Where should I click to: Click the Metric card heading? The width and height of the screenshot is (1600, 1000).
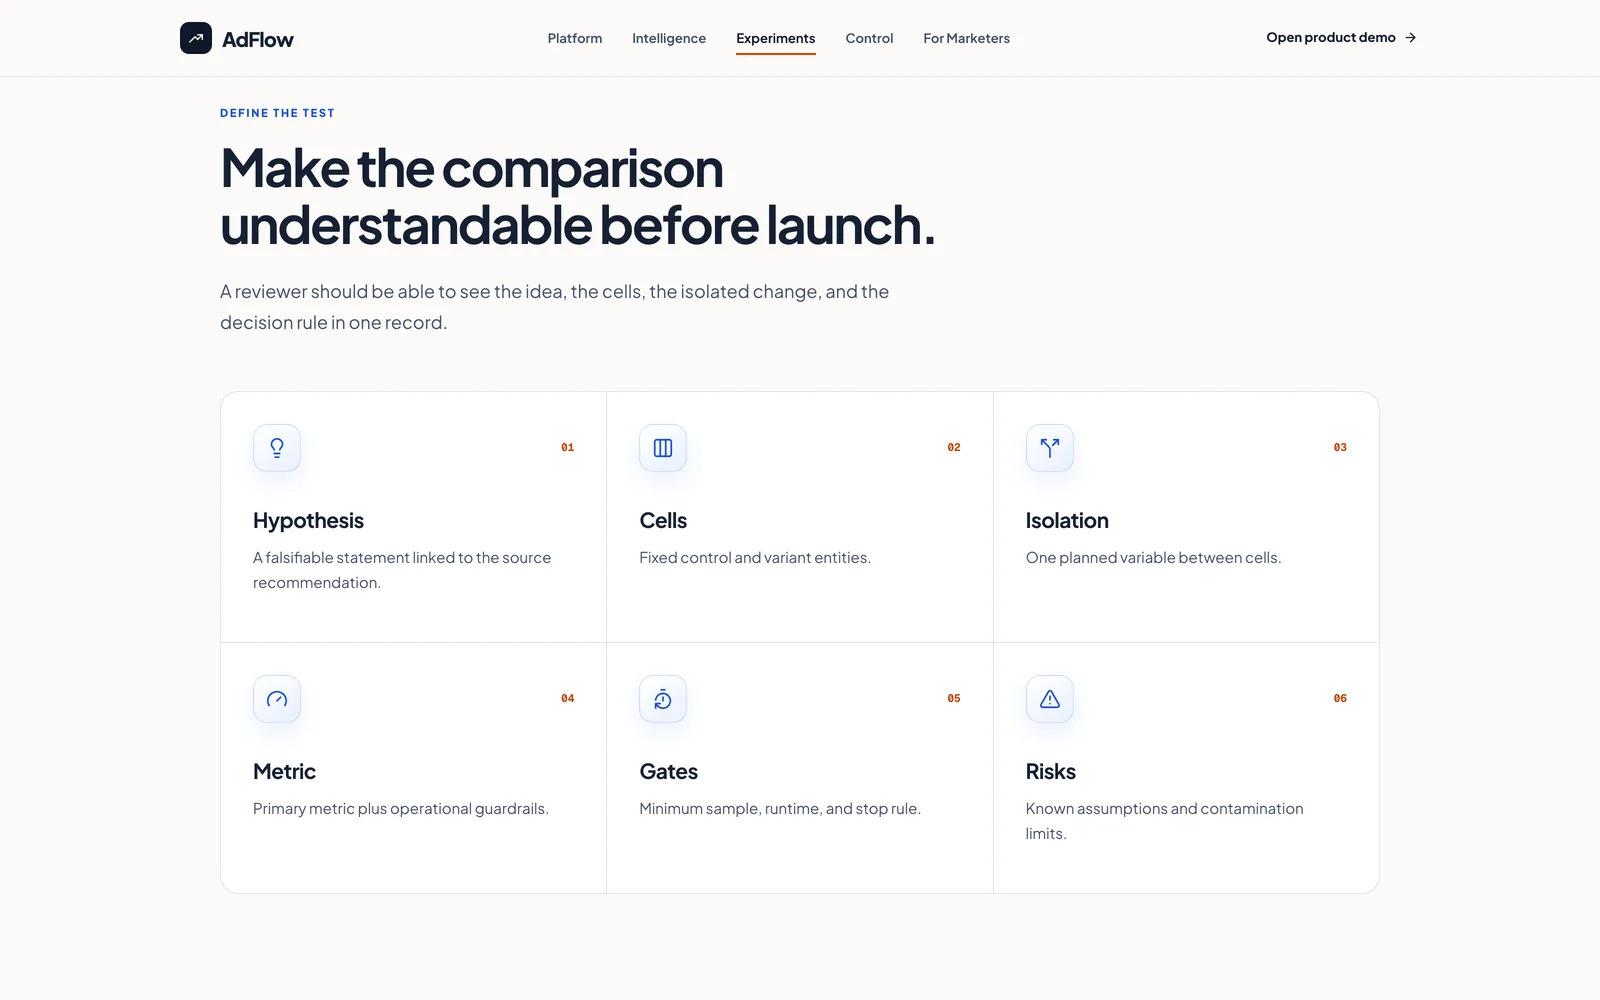pos(284,772)
